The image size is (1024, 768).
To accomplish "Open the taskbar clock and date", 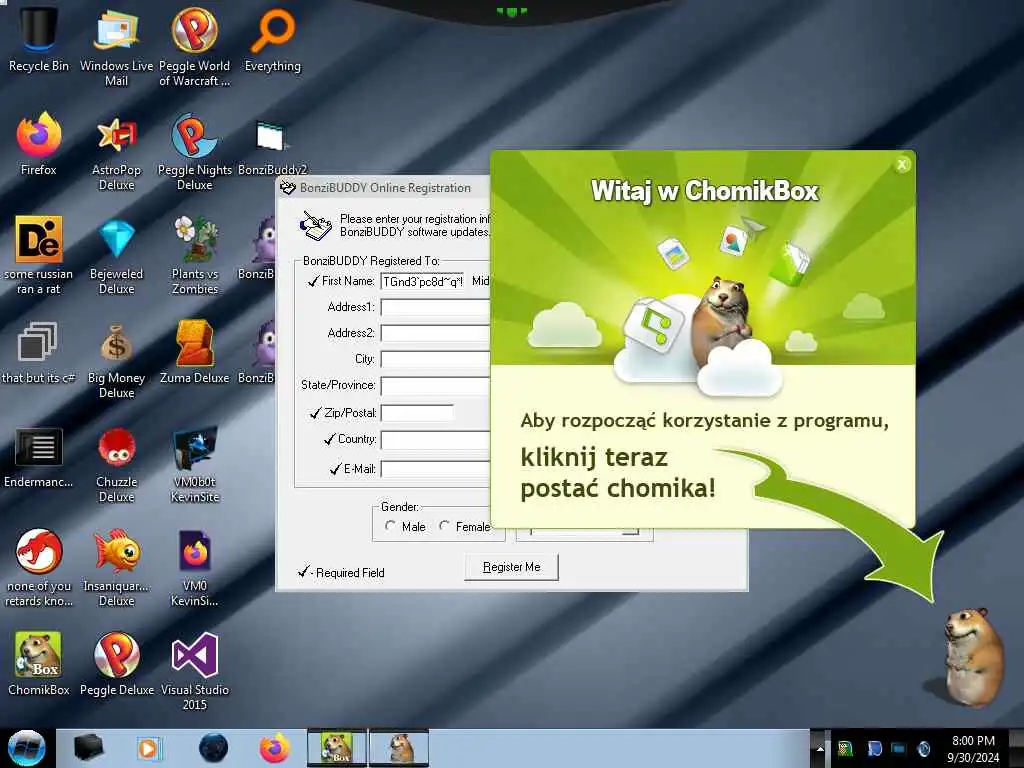I will (x=973, y=748).
